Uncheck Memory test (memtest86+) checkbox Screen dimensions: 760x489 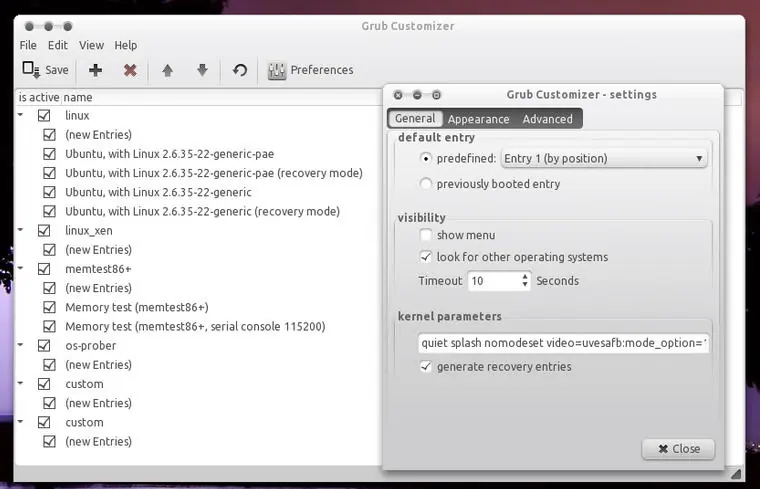coord(49,307)
